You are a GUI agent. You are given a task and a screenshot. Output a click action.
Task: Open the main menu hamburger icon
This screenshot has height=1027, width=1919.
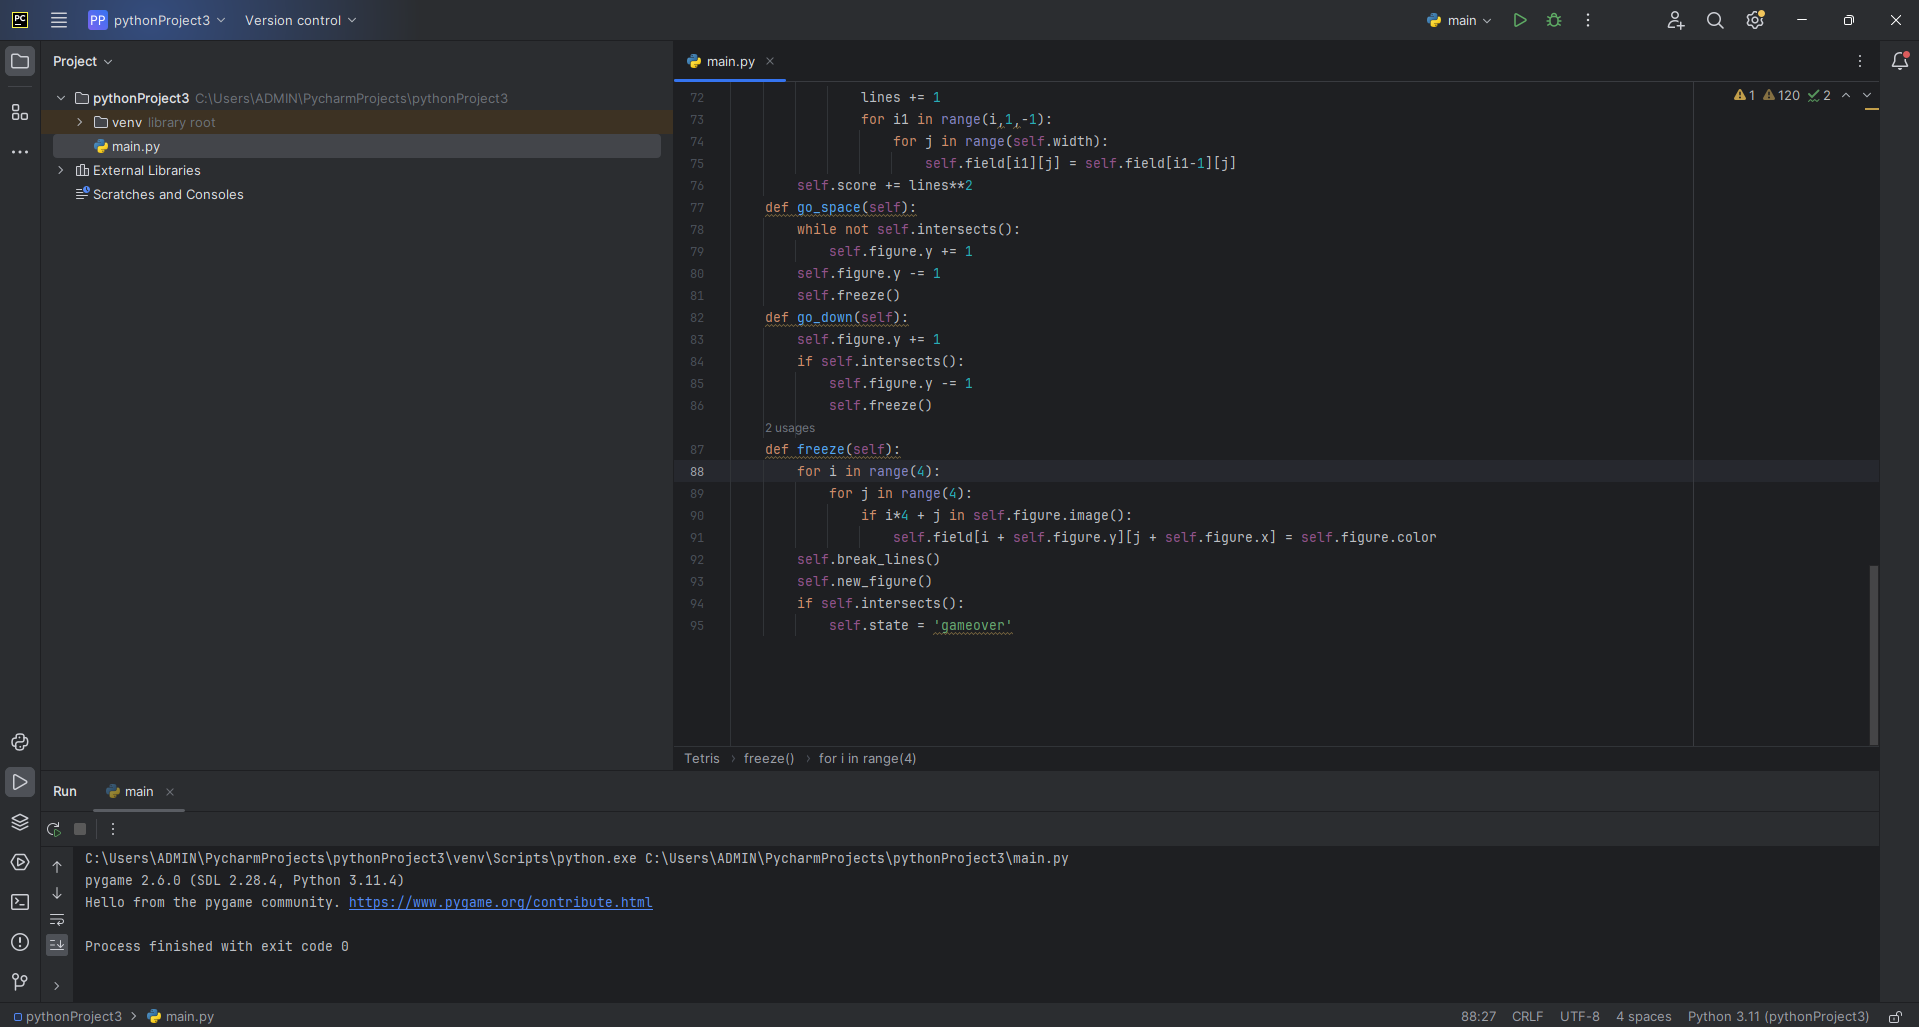click(x=59, y=20)
